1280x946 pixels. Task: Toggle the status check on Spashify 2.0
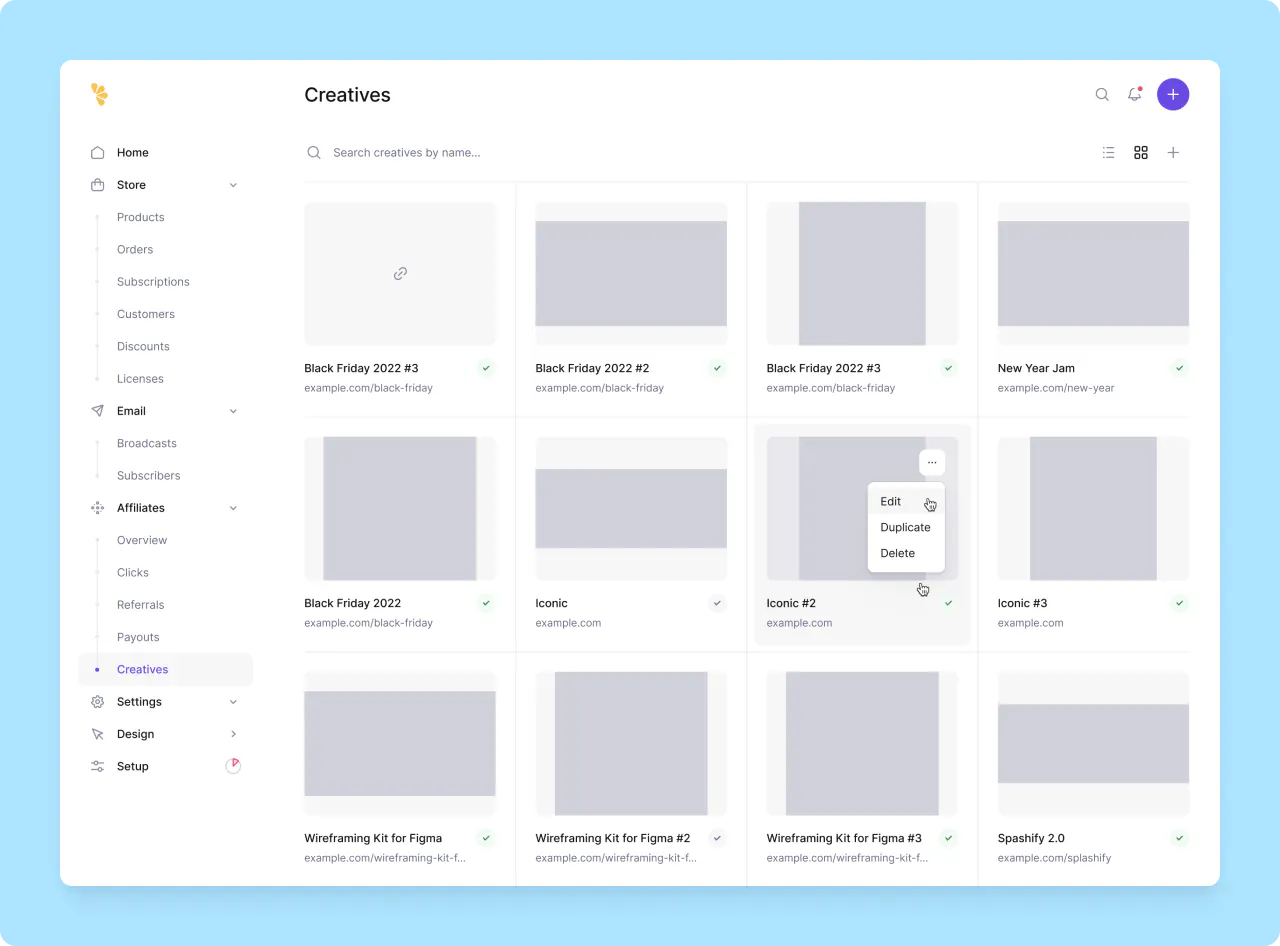[x=1179, y=838]
